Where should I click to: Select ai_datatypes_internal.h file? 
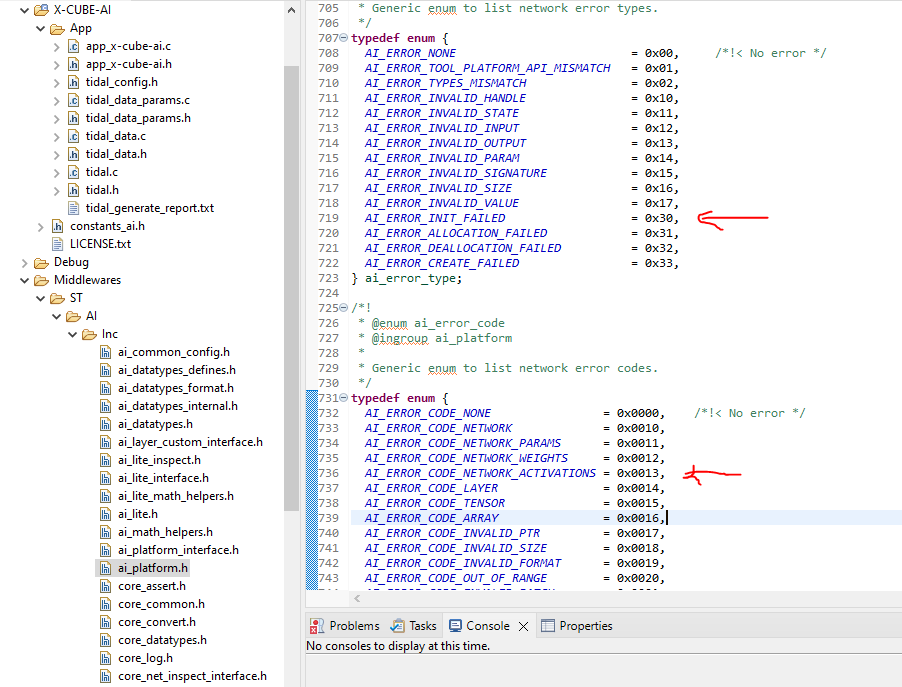point(178,406)
